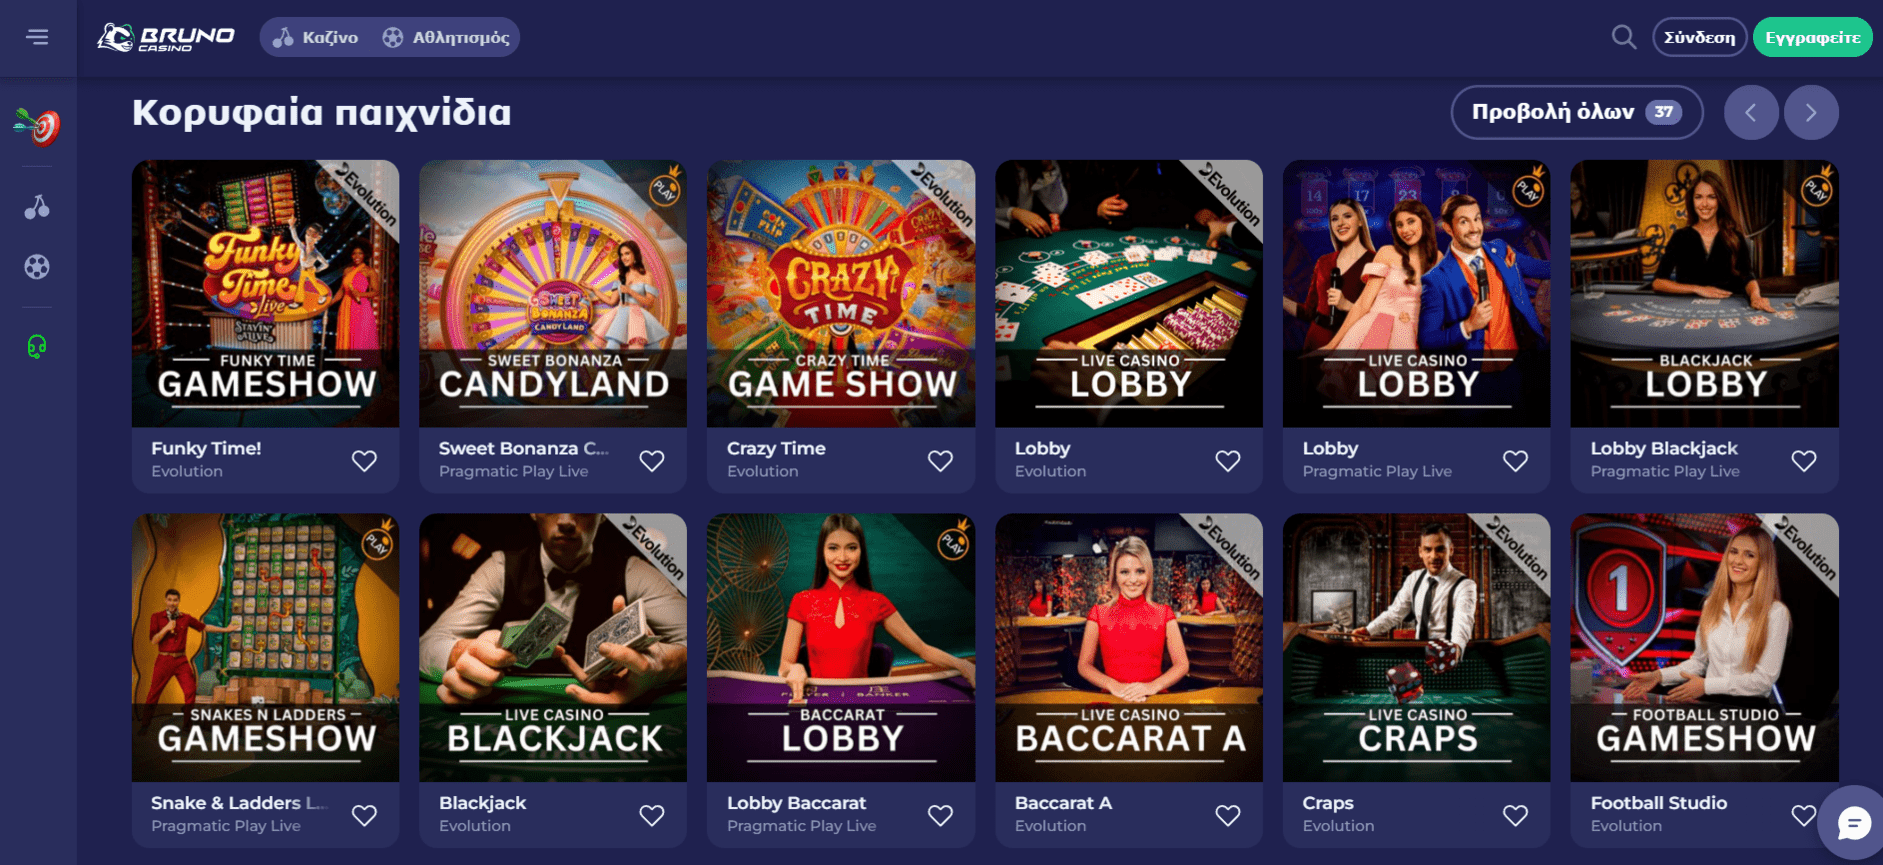Favorite the Sweet Bonanza Candyland game

click(x=652, y=461)
